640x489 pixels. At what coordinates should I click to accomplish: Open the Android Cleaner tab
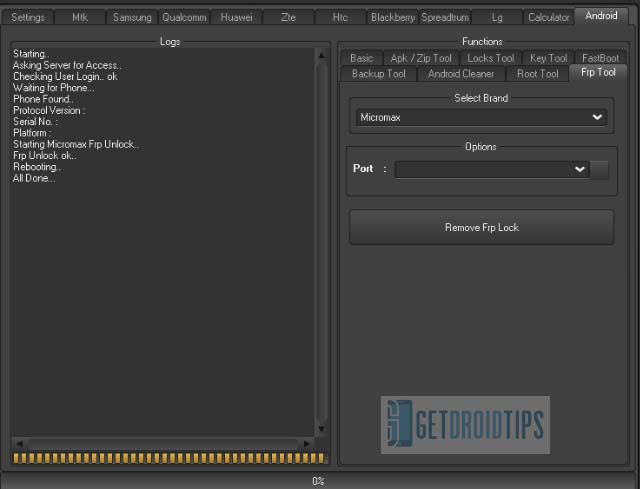click(461, 74)
